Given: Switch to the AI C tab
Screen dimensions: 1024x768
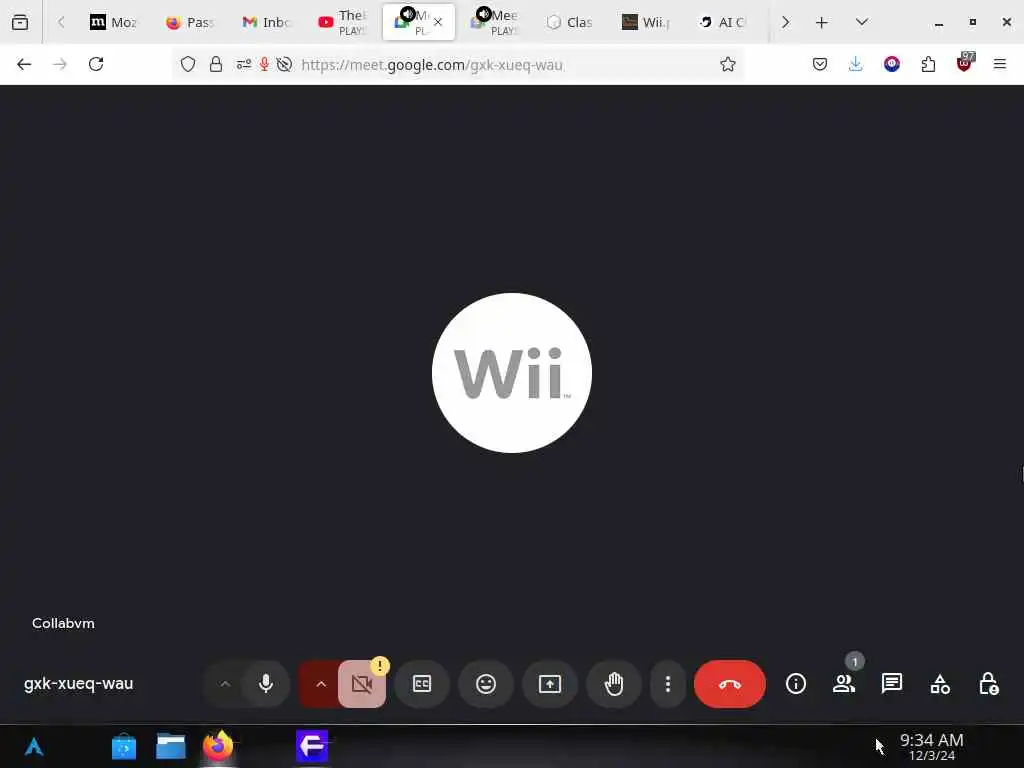Looking at the screenshot, I should 723,22.
